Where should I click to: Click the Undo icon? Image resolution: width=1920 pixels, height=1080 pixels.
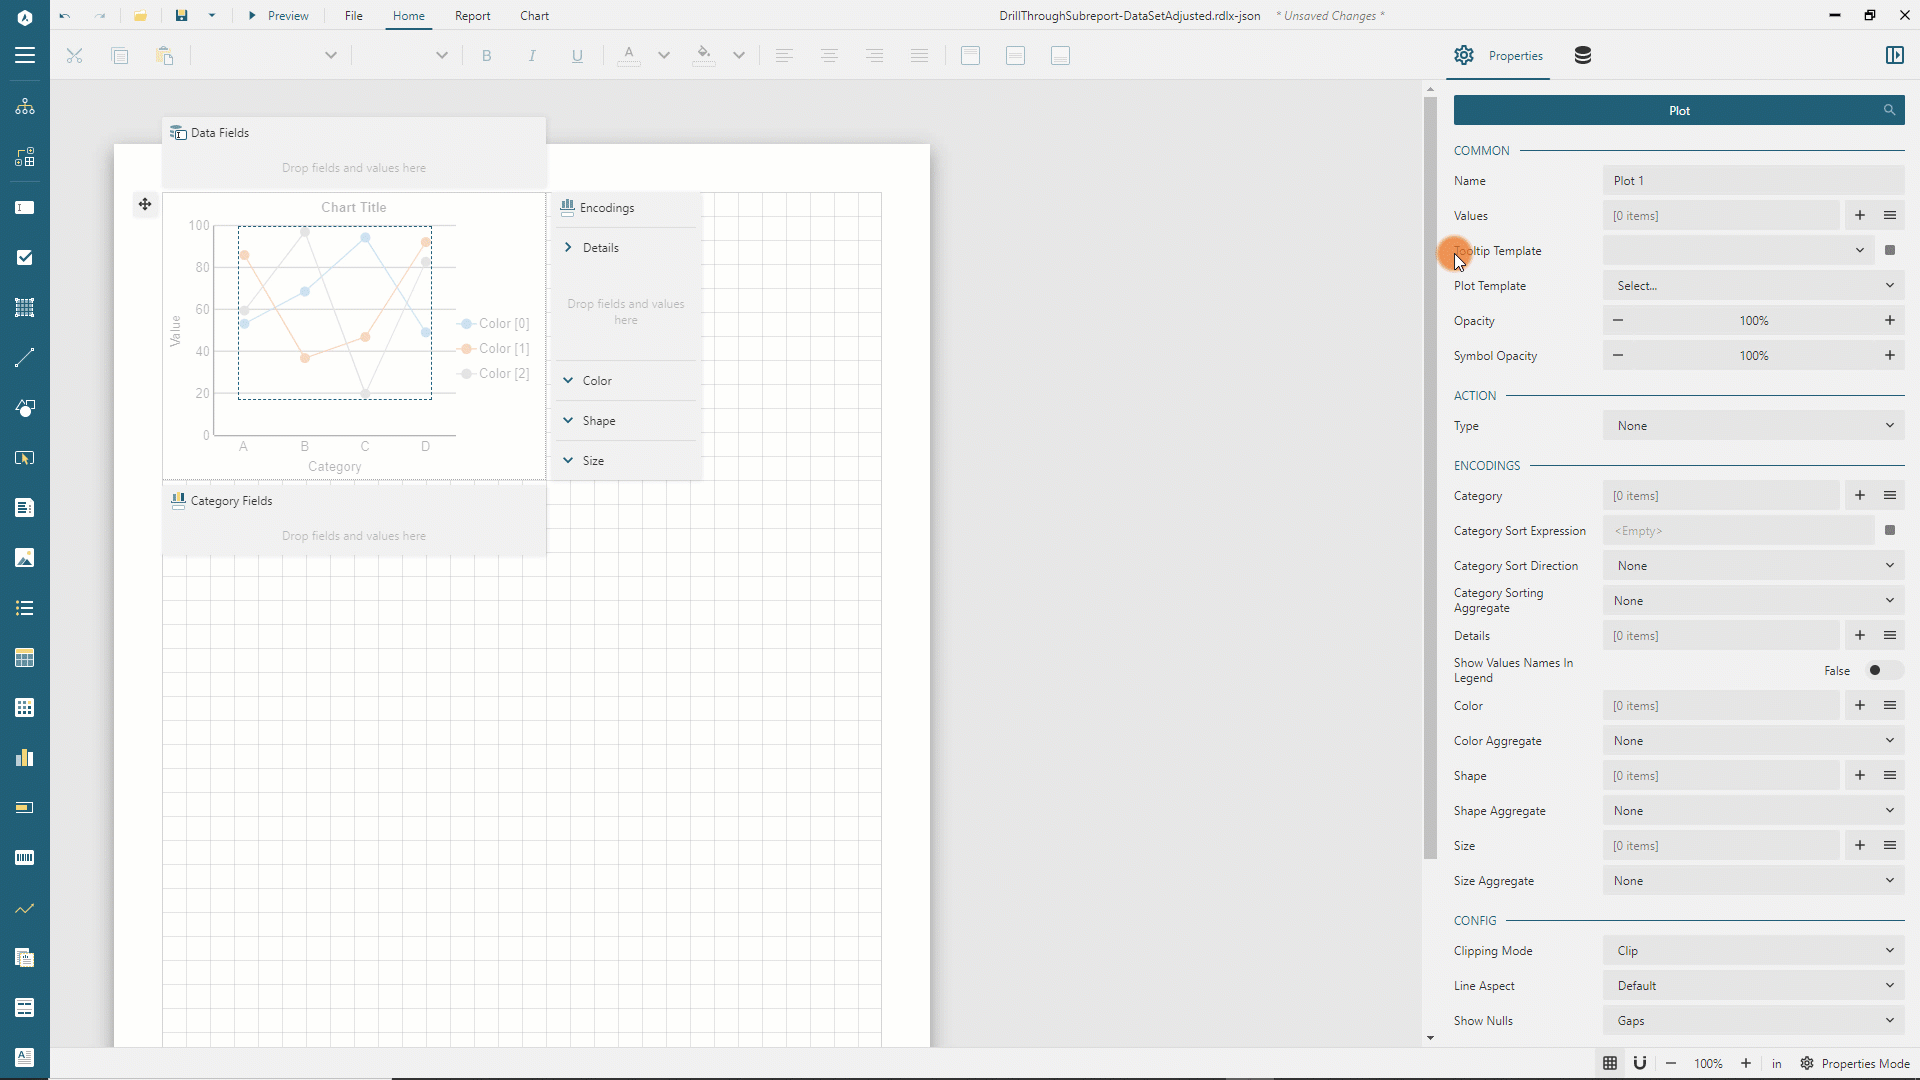tap(65, 16)
